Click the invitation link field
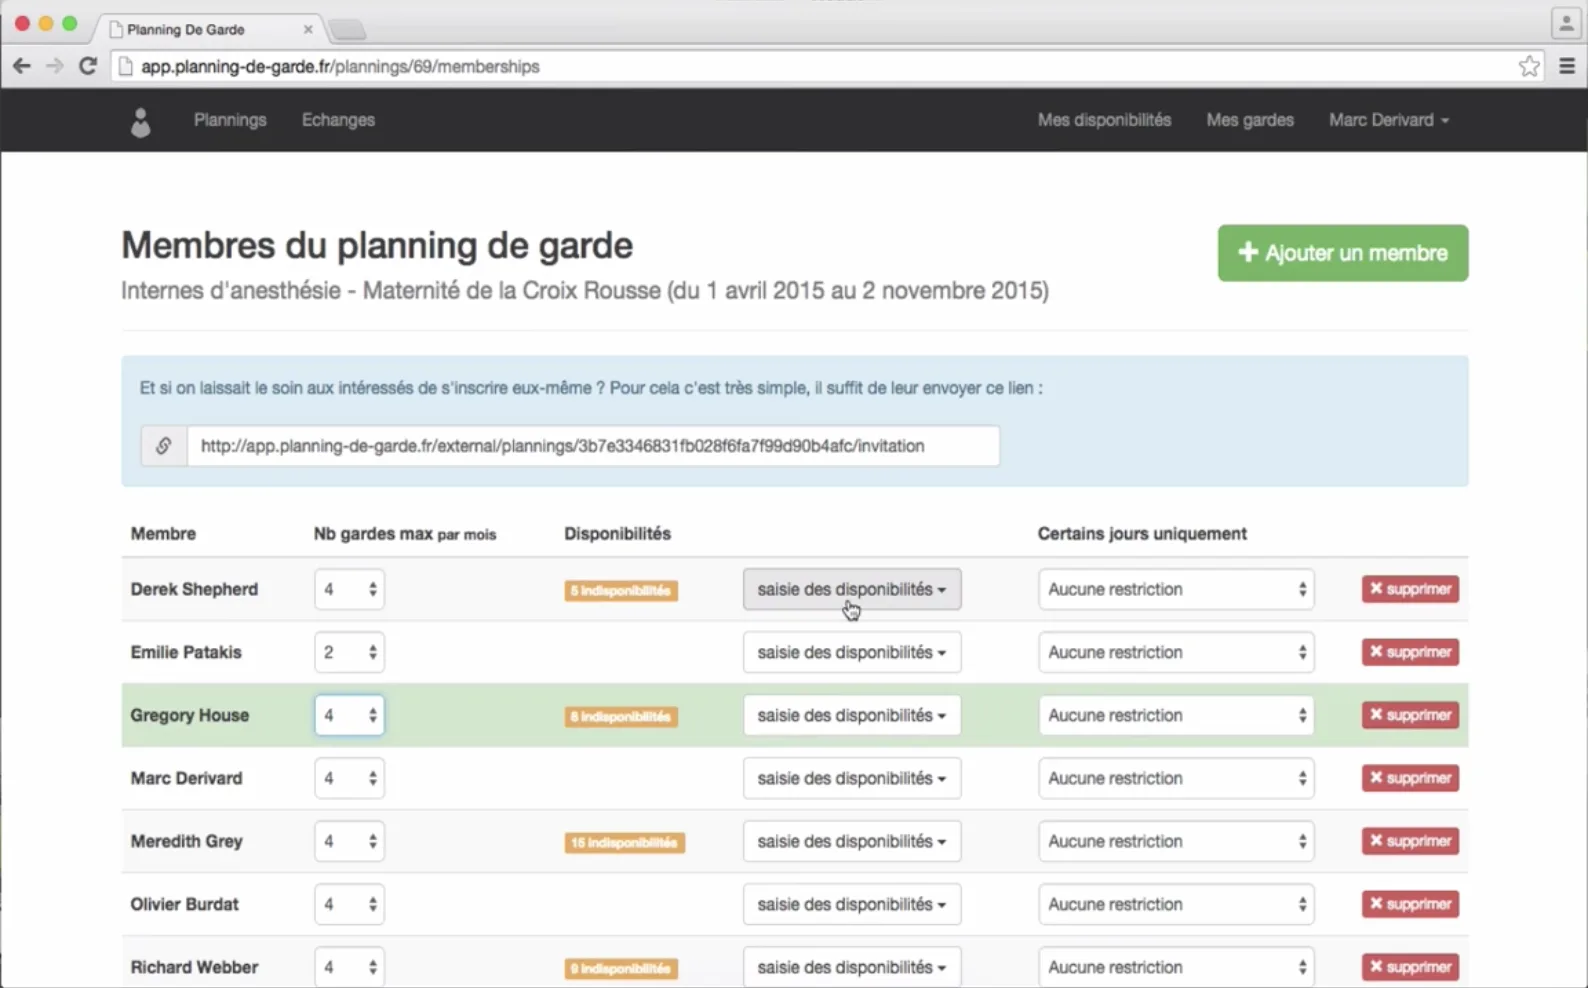 click(593, 446)
